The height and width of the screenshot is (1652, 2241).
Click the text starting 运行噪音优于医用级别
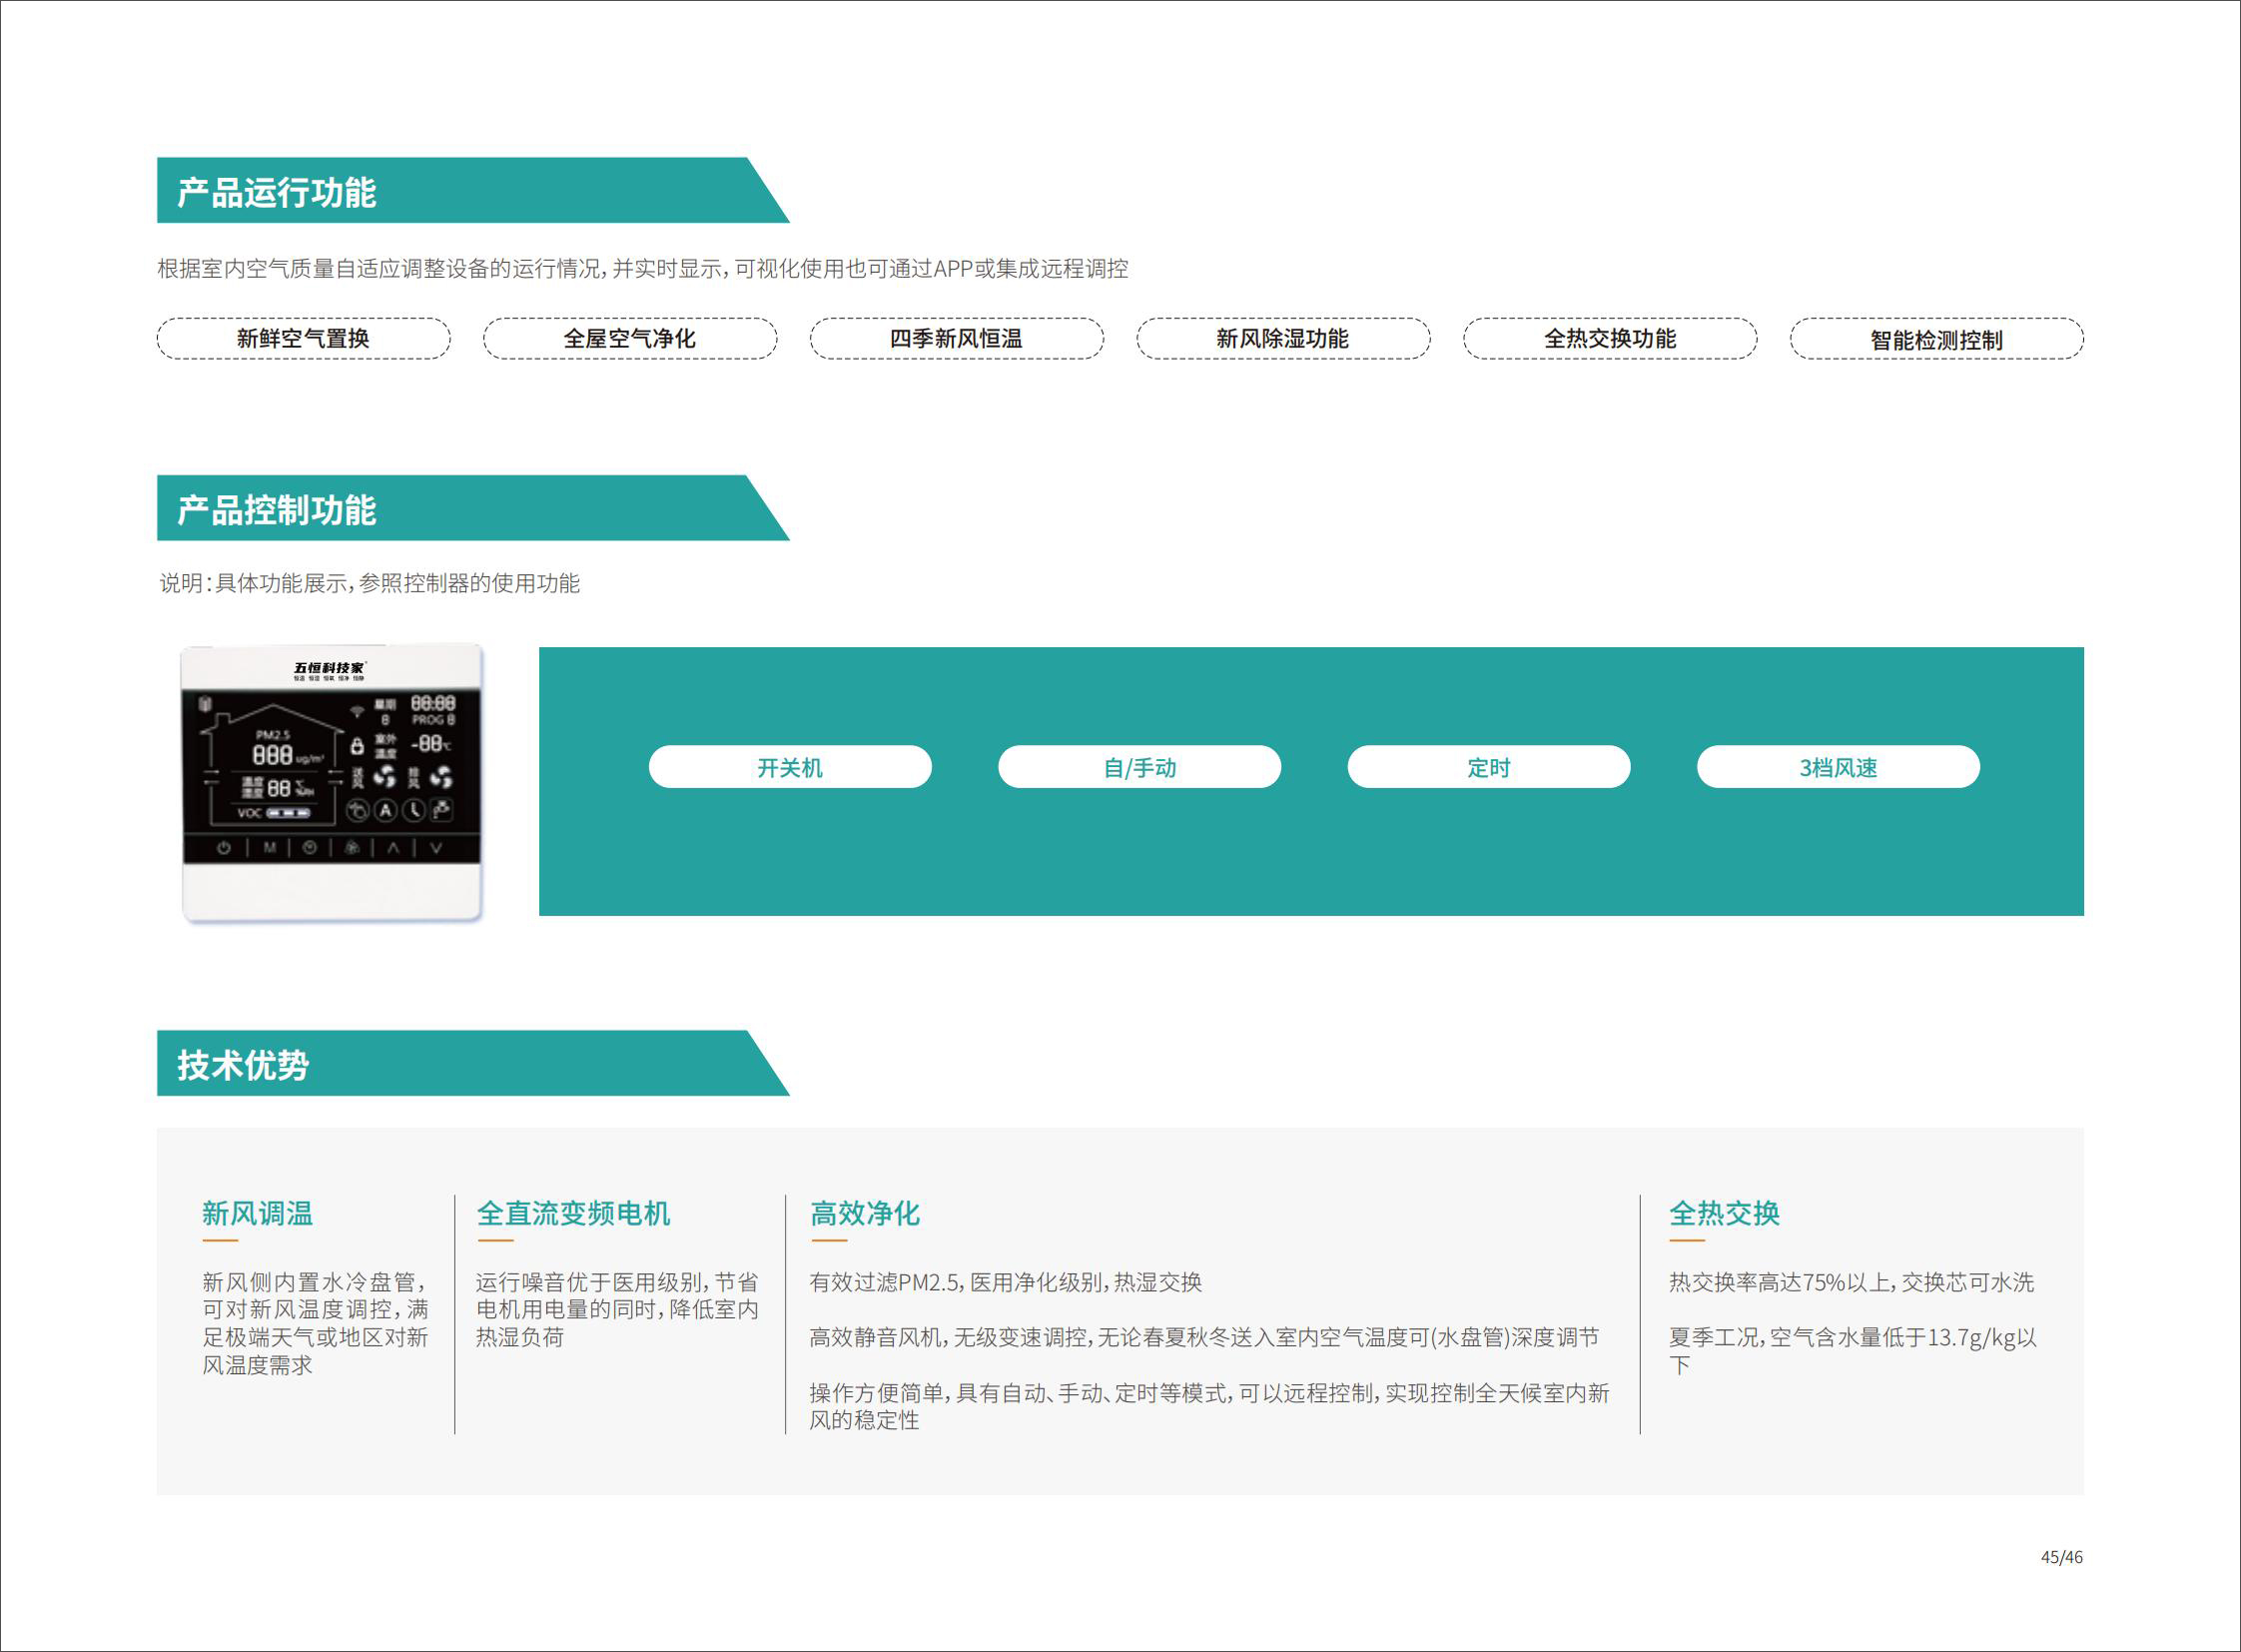click(617, 1309)
